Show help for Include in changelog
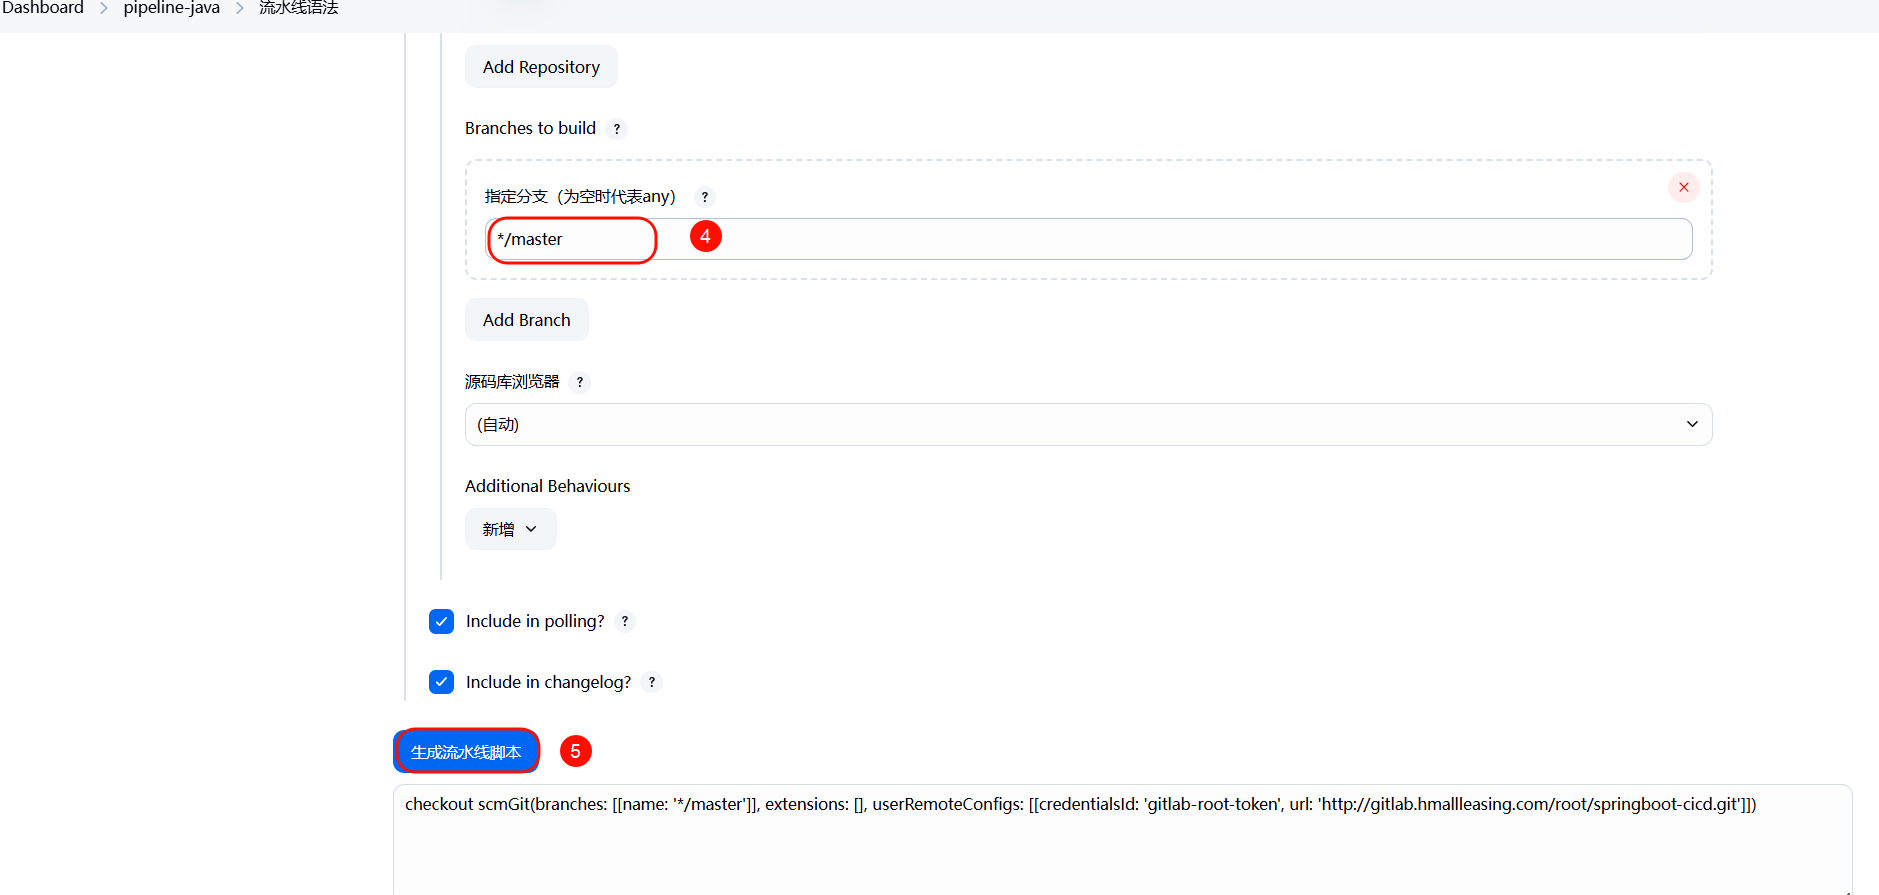Screen dimensions: 1879x895 tap(652, 682)
